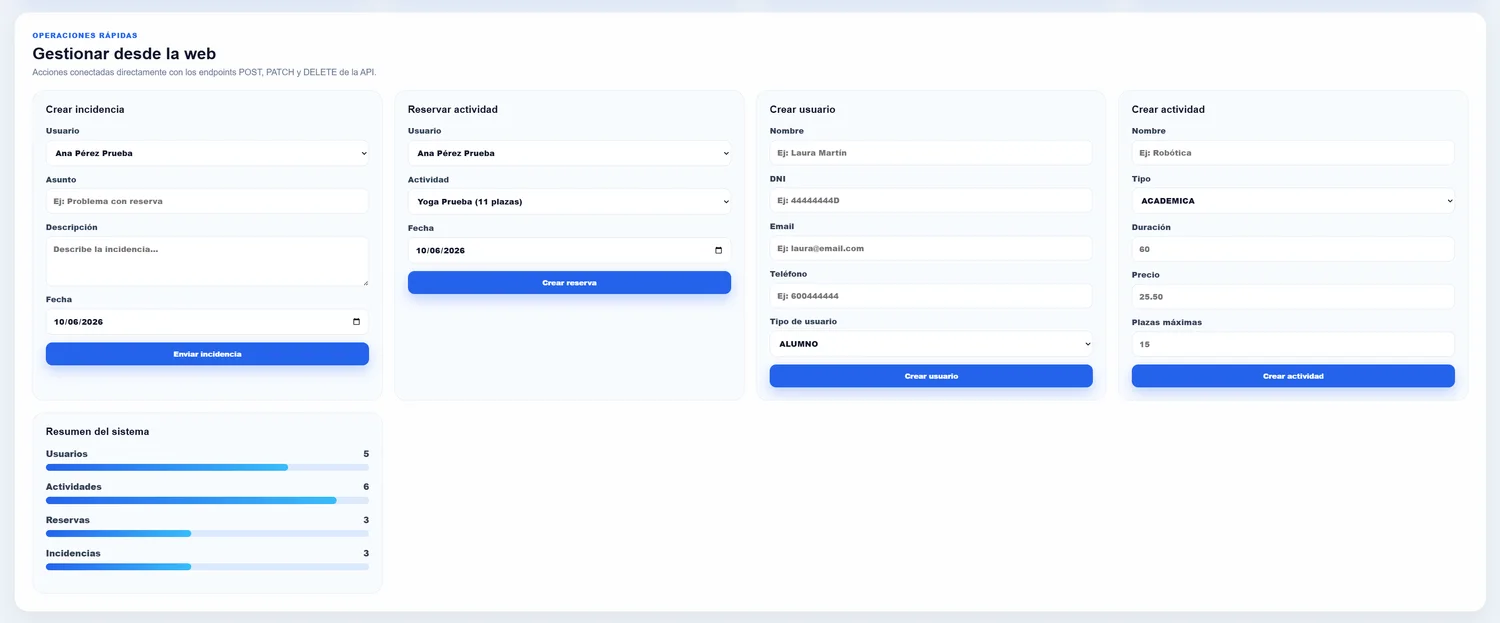Select the Email input field
Screen dimensions: 1500x623
[931, 248]
